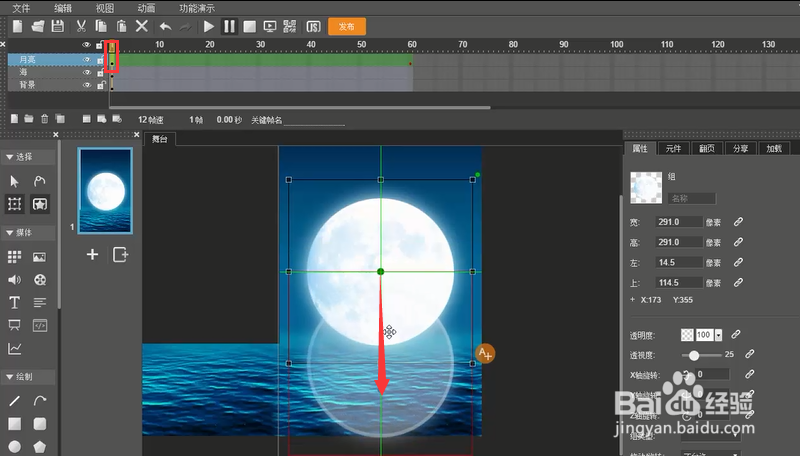Show the QR code preview
Viewport: 800px width, 456px height.
click(290, 27)
